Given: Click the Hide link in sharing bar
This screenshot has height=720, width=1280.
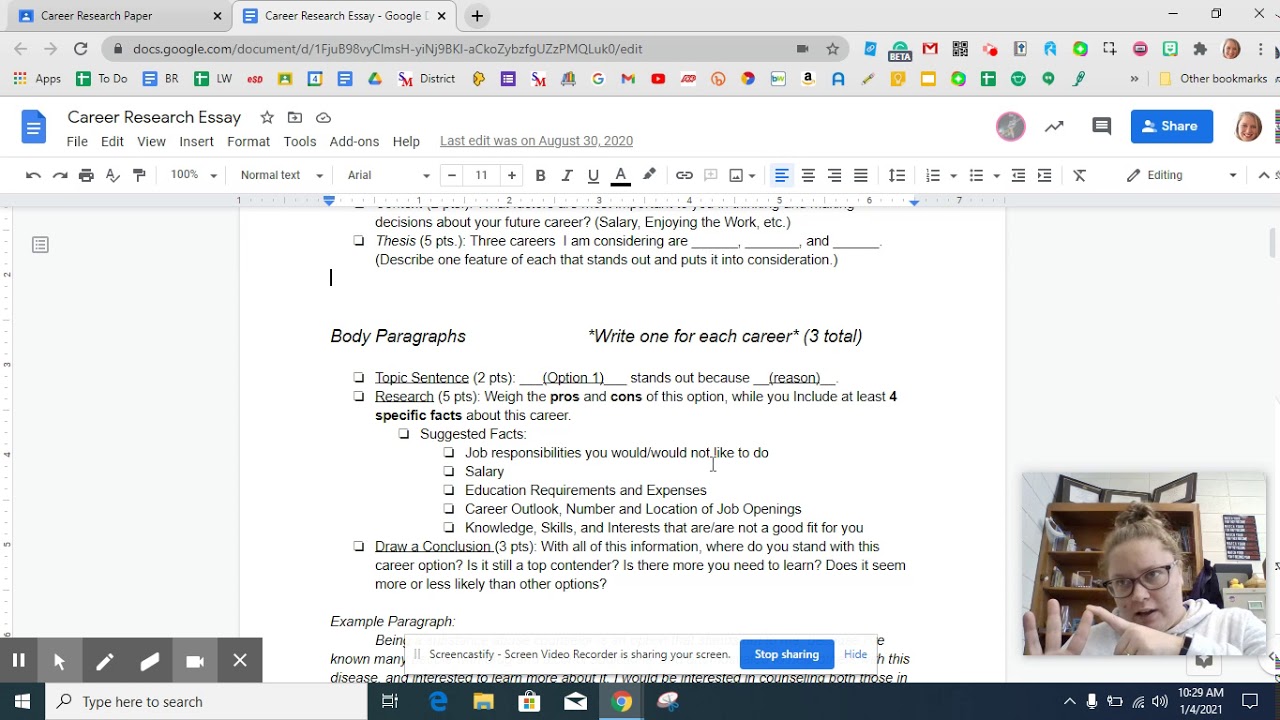Looking at the screenshot, I should (x=855, y=654).
